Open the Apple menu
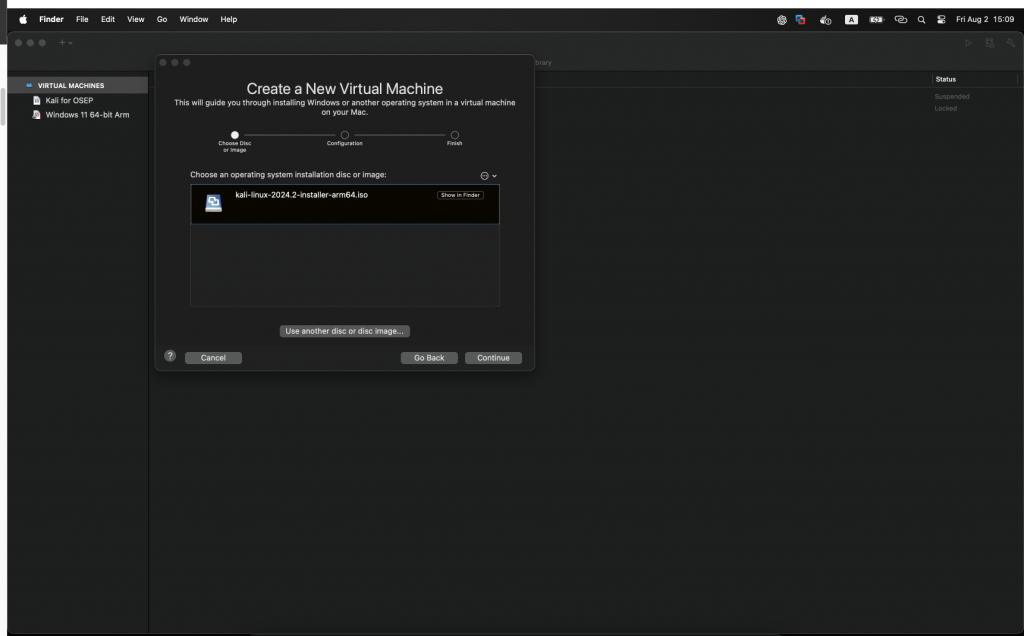 (23, 20)
